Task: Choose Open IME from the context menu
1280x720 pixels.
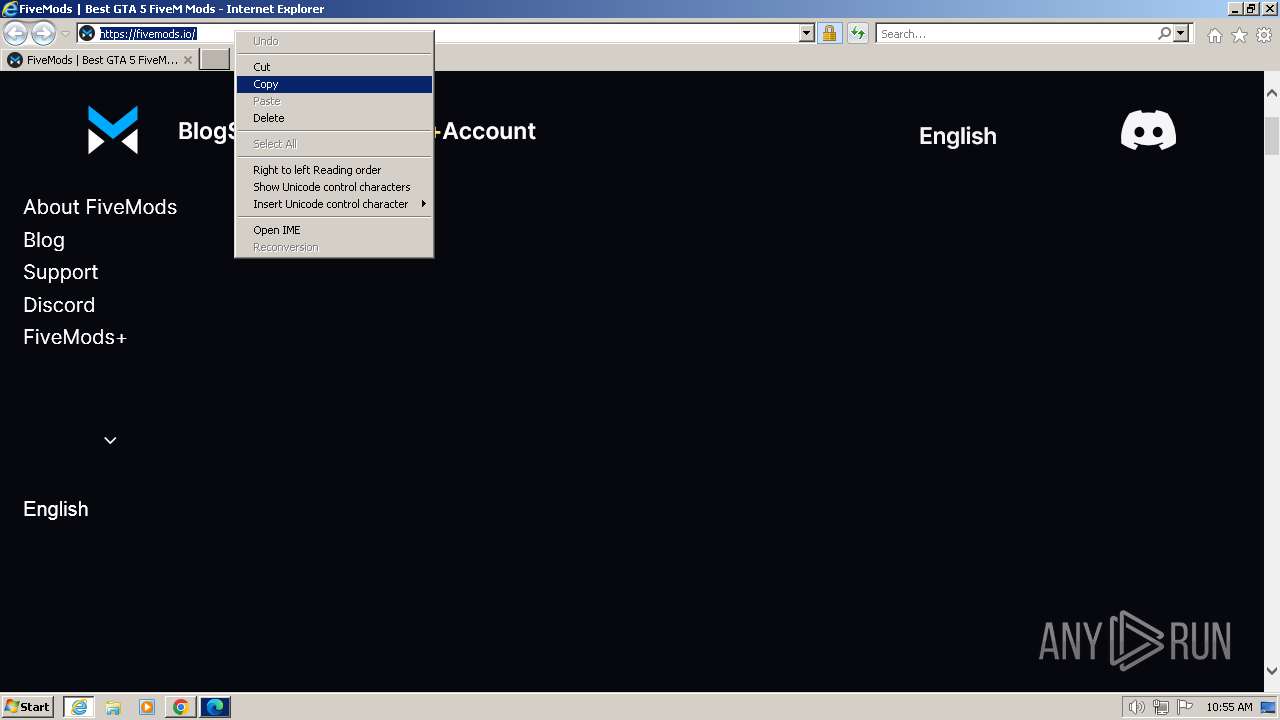Action: [334, 230]
